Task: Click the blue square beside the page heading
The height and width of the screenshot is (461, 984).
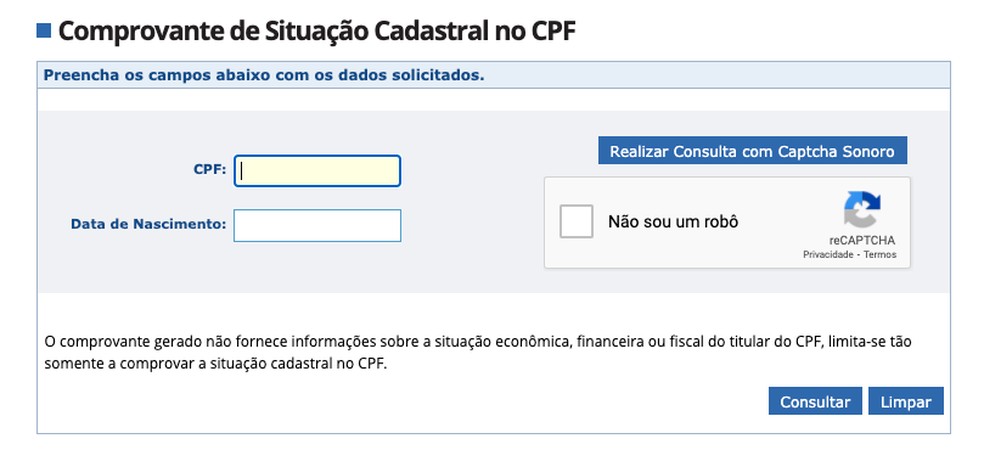Action: click(x=43, y=30)
